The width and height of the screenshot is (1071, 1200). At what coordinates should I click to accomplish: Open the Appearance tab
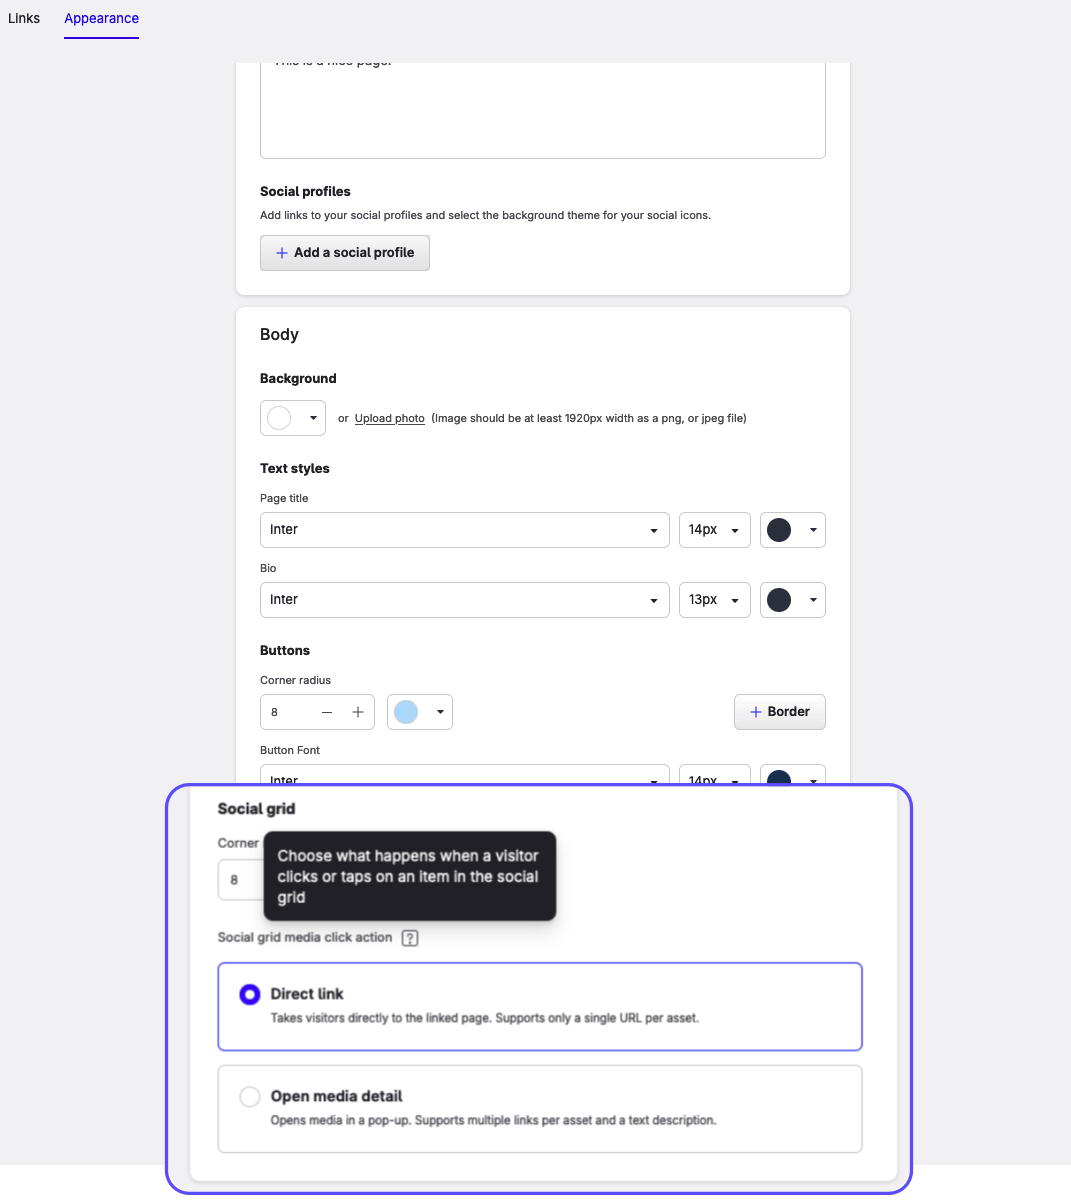tap(101, 18)
